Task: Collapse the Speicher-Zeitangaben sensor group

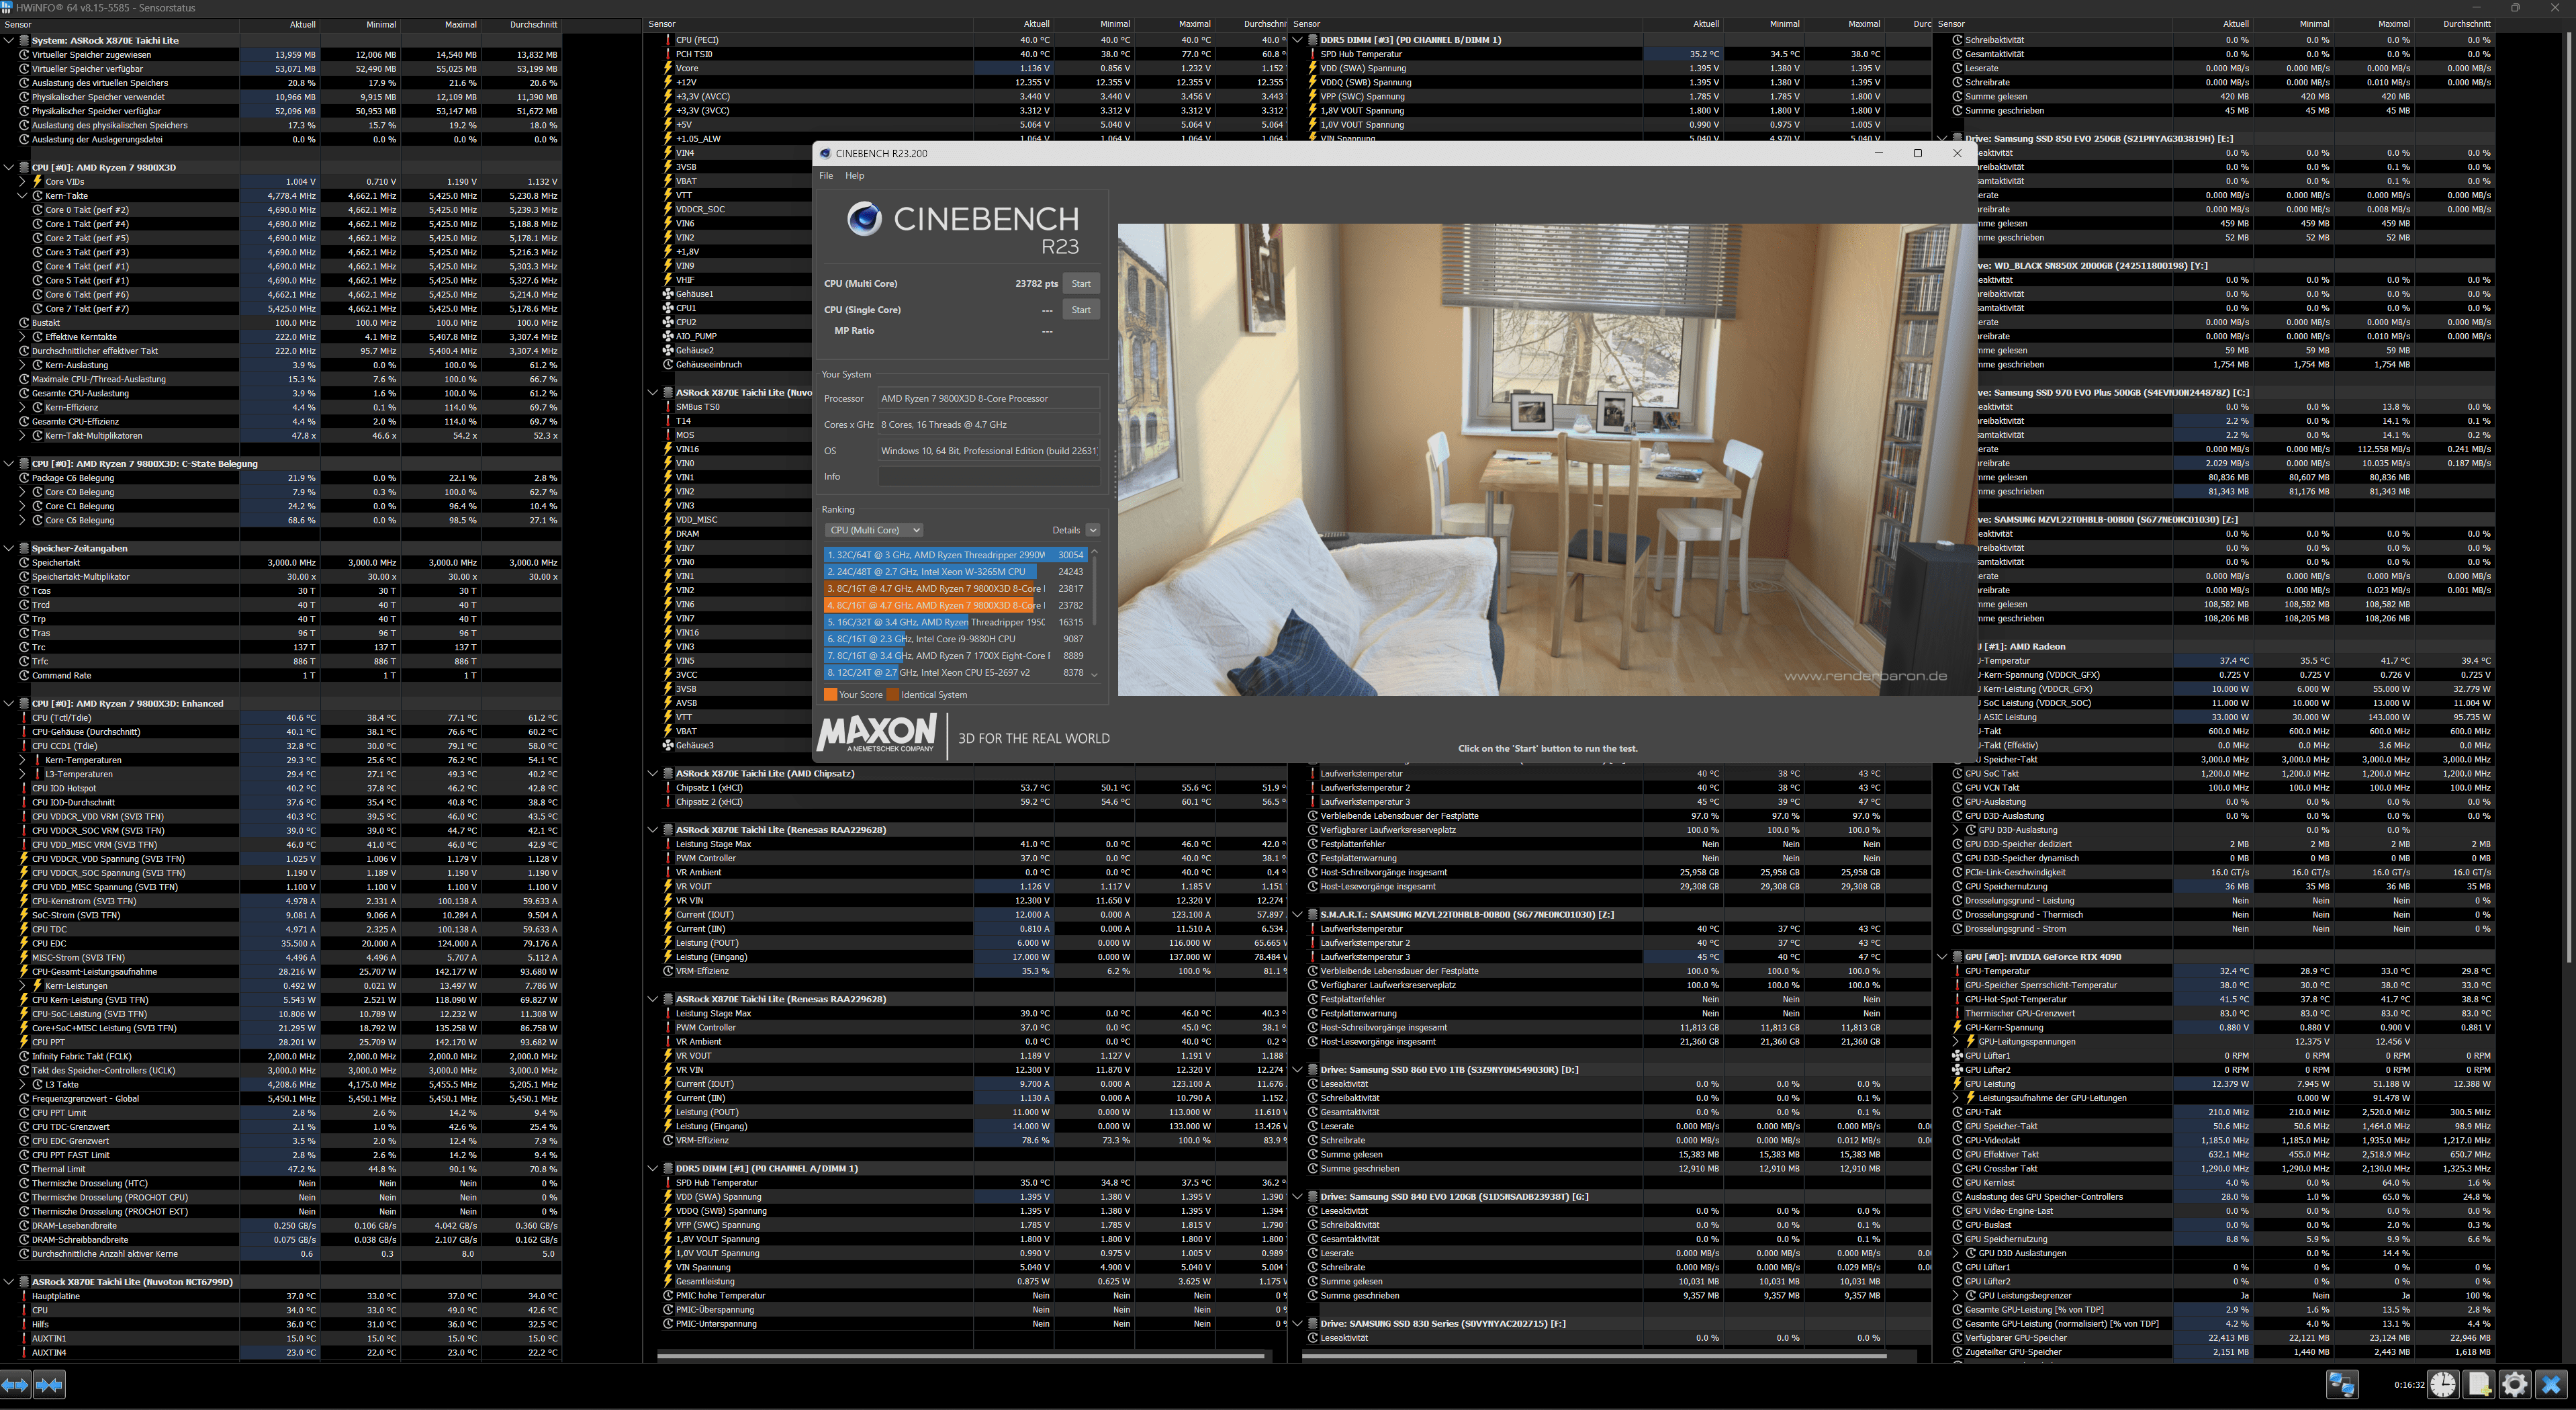Action: point(9,548)
